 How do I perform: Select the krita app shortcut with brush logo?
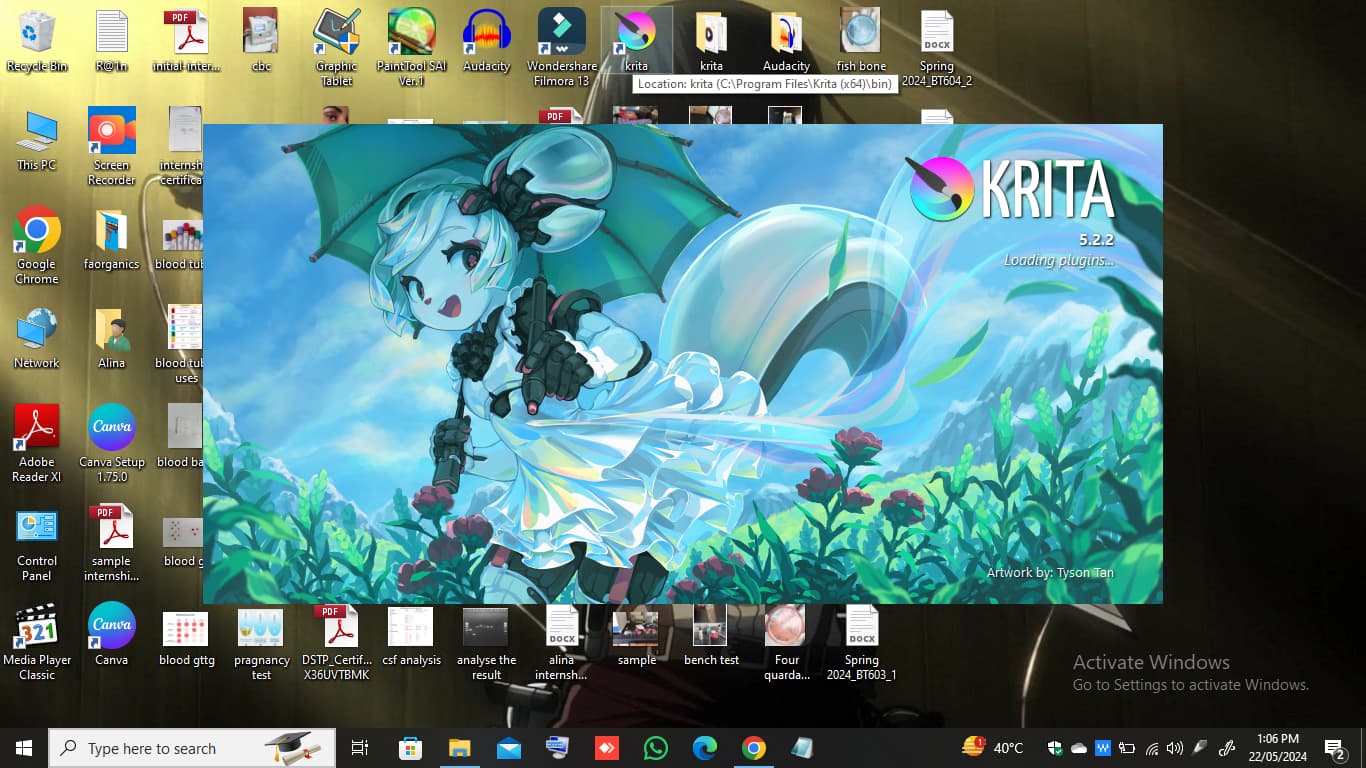click(636, 41)
